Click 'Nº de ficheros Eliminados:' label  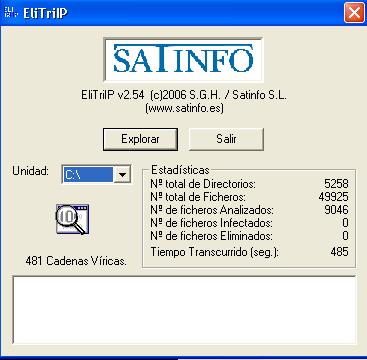(x=211, y=236)
